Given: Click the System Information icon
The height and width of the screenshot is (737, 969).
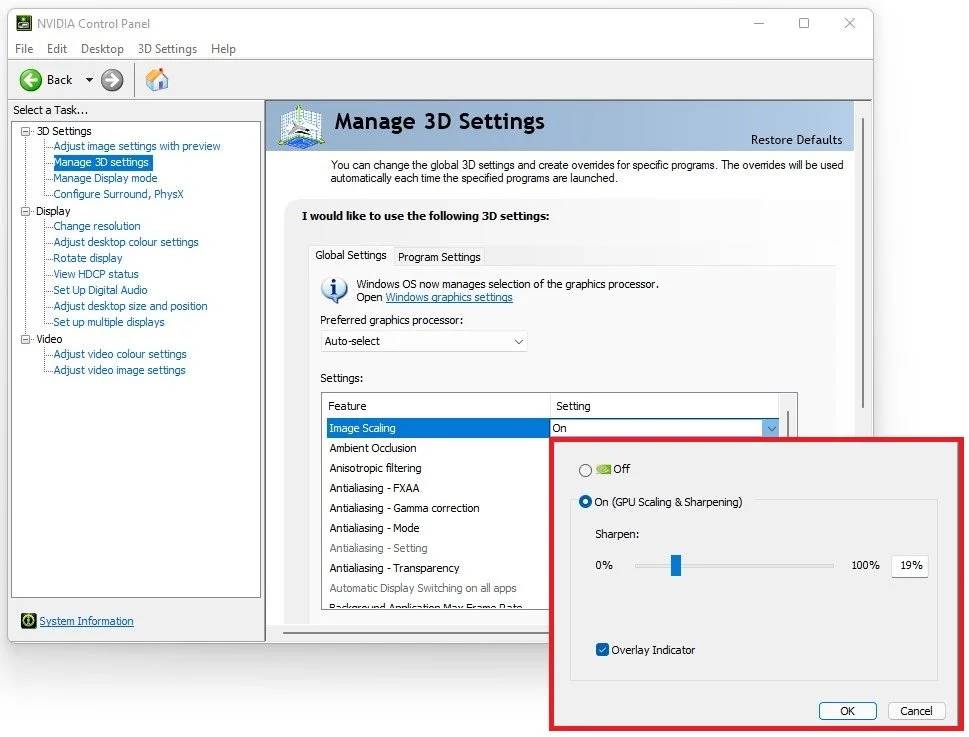Looking at the screenshot, I should (28, 621).
